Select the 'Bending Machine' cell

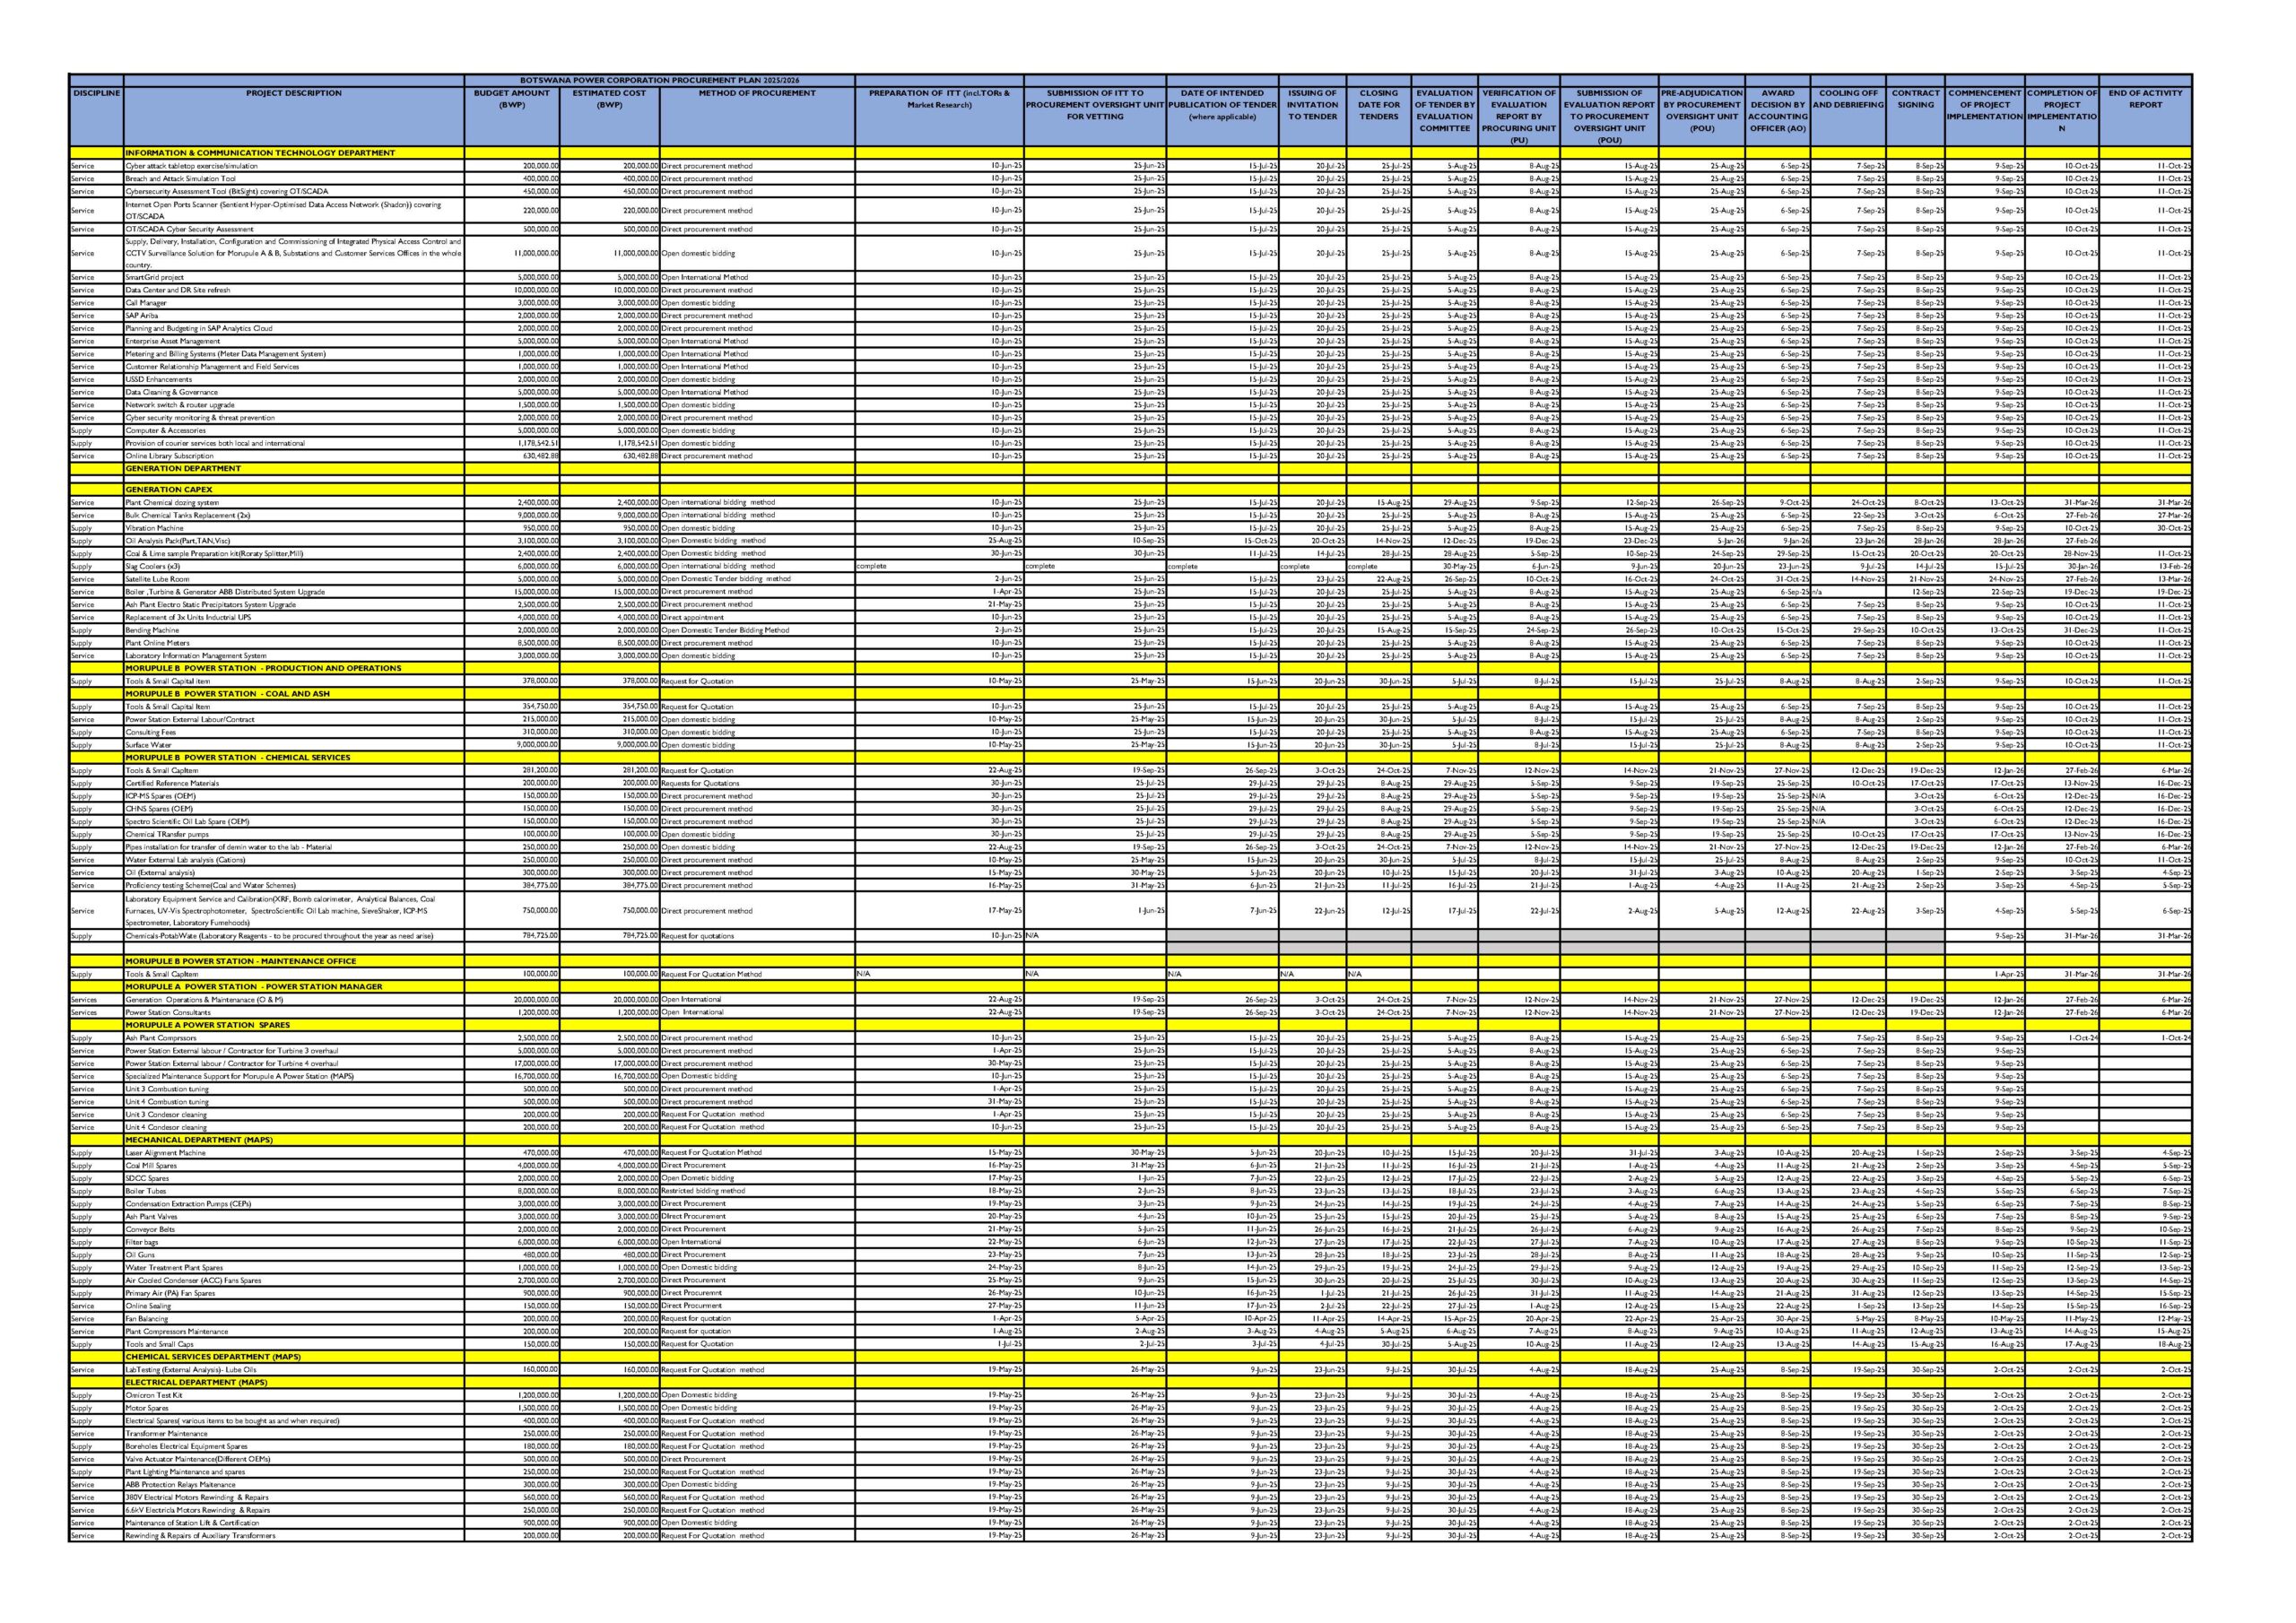(x=293, y=630)
